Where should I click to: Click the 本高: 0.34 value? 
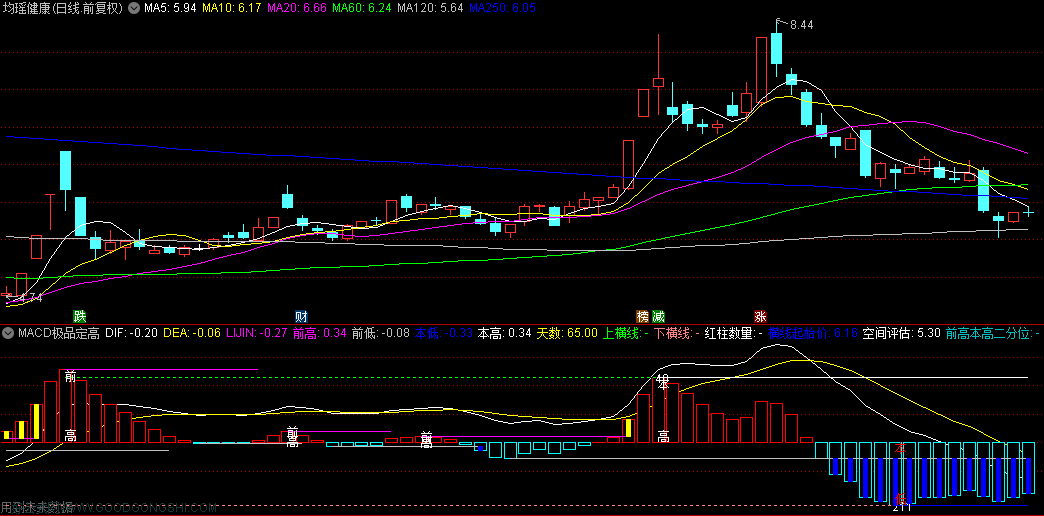click(505, 332)
